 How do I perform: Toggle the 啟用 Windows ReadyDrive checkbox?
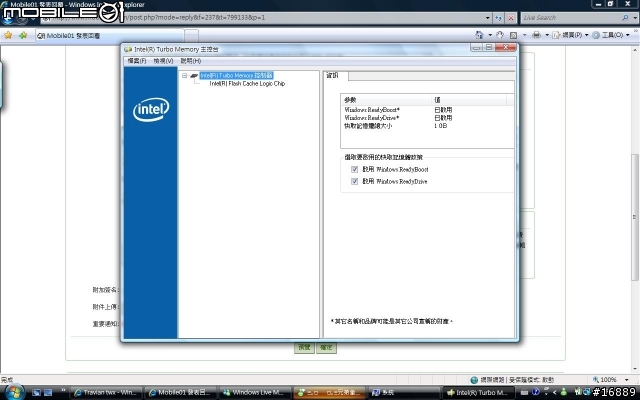[354, 181]
